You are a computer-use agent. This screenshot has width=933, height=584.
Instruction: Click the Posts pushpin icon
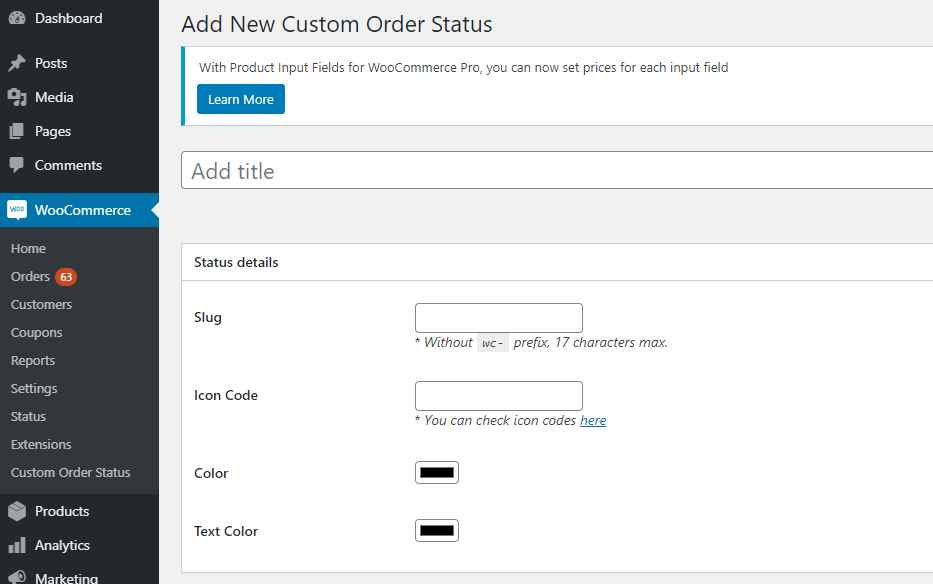[x=17, y=63]
